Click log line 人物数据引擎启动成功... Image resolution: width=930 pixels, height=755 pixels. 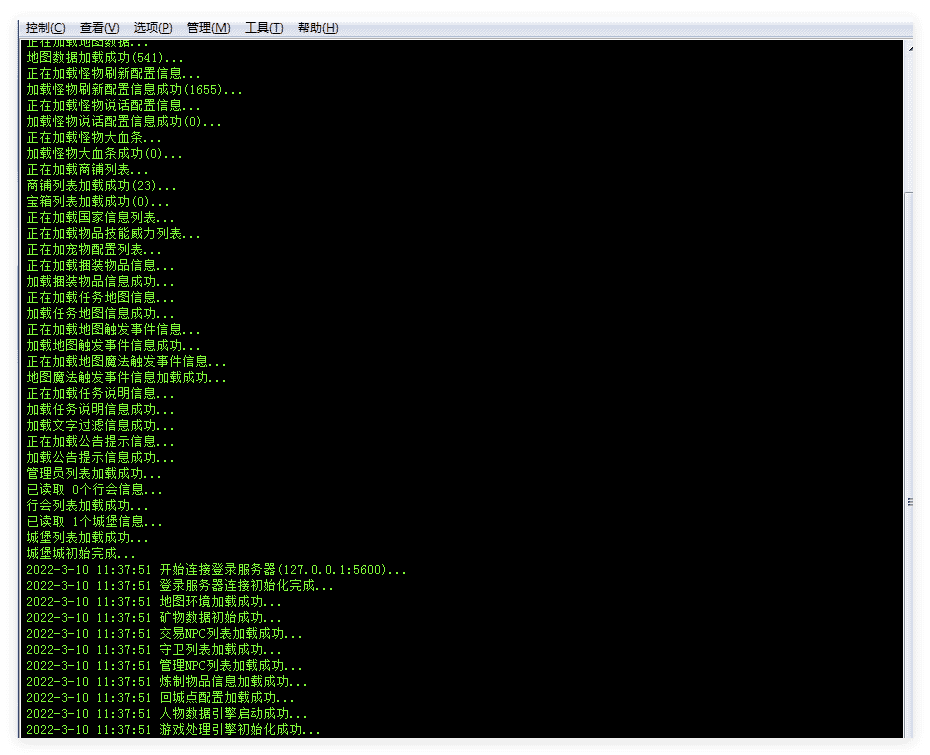167,714
